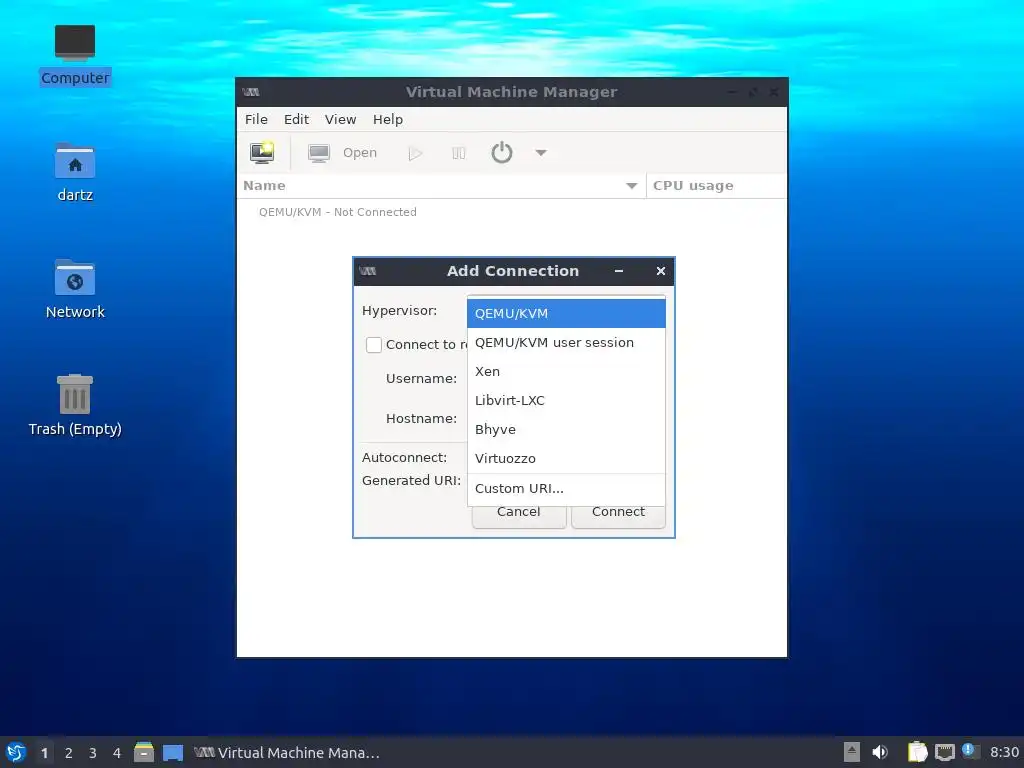
Task: Open the Lubuntu start menu icon
Action: point(16,752)
